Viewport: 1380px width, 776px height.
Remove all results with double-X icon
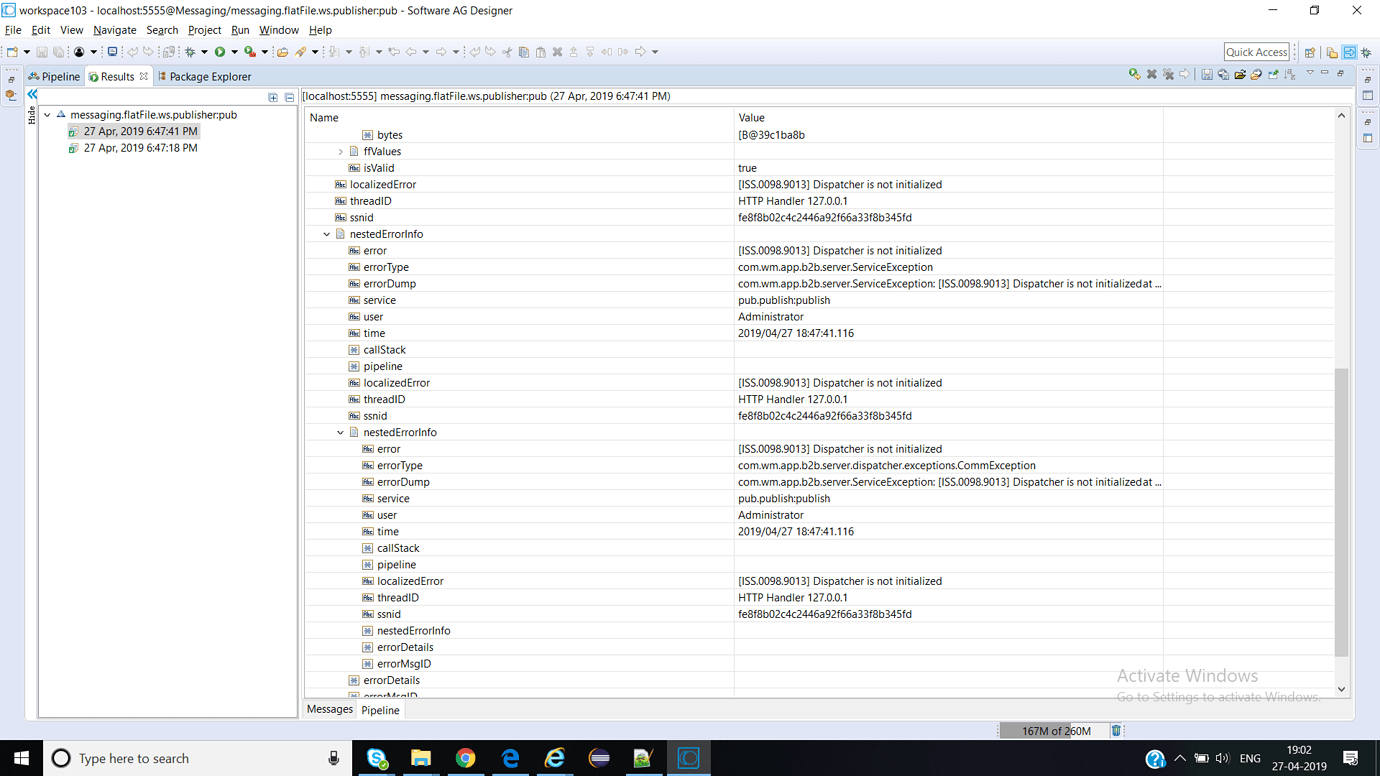[x=1168, y=74]
